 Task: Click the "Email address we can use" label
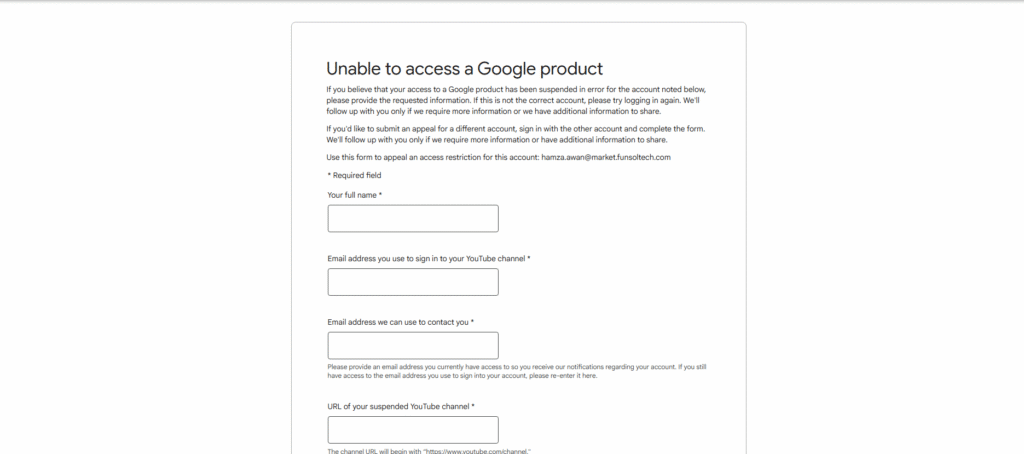(x=397, y=322)
